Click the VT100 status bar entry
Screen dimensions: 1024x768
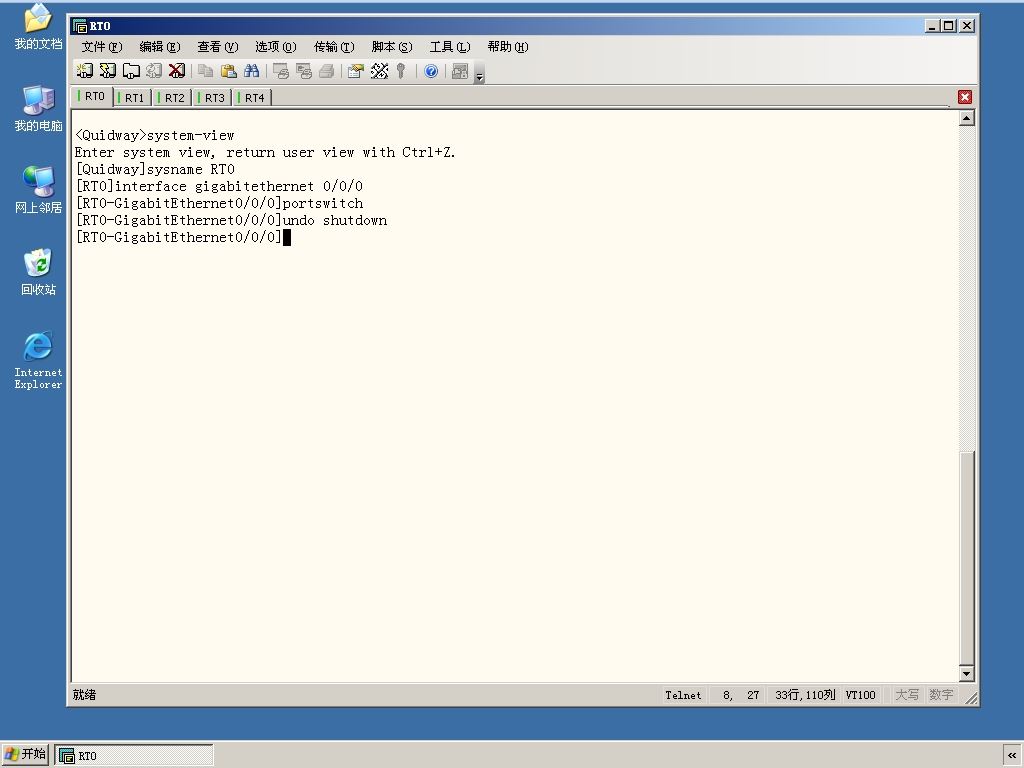pos(860,696)
